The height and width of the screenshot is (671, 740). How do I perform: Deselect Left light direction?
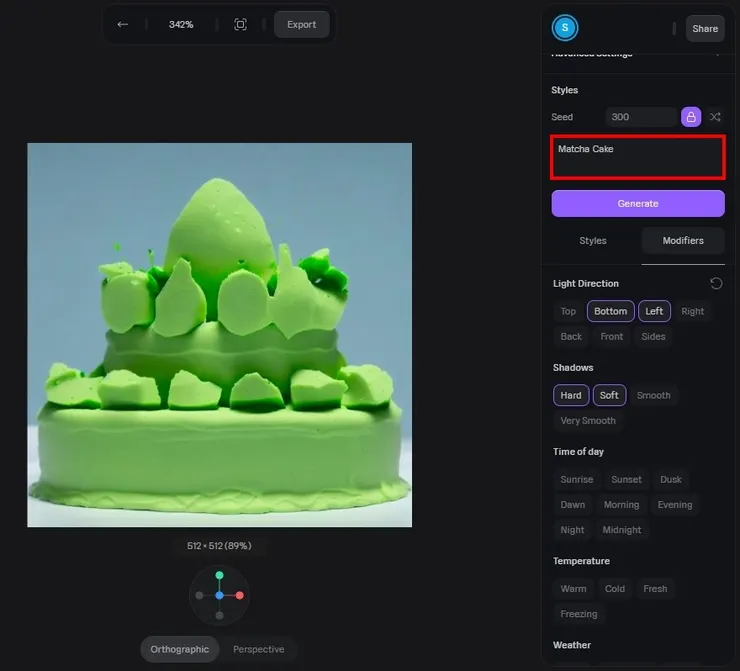click(x=654, y=311)
